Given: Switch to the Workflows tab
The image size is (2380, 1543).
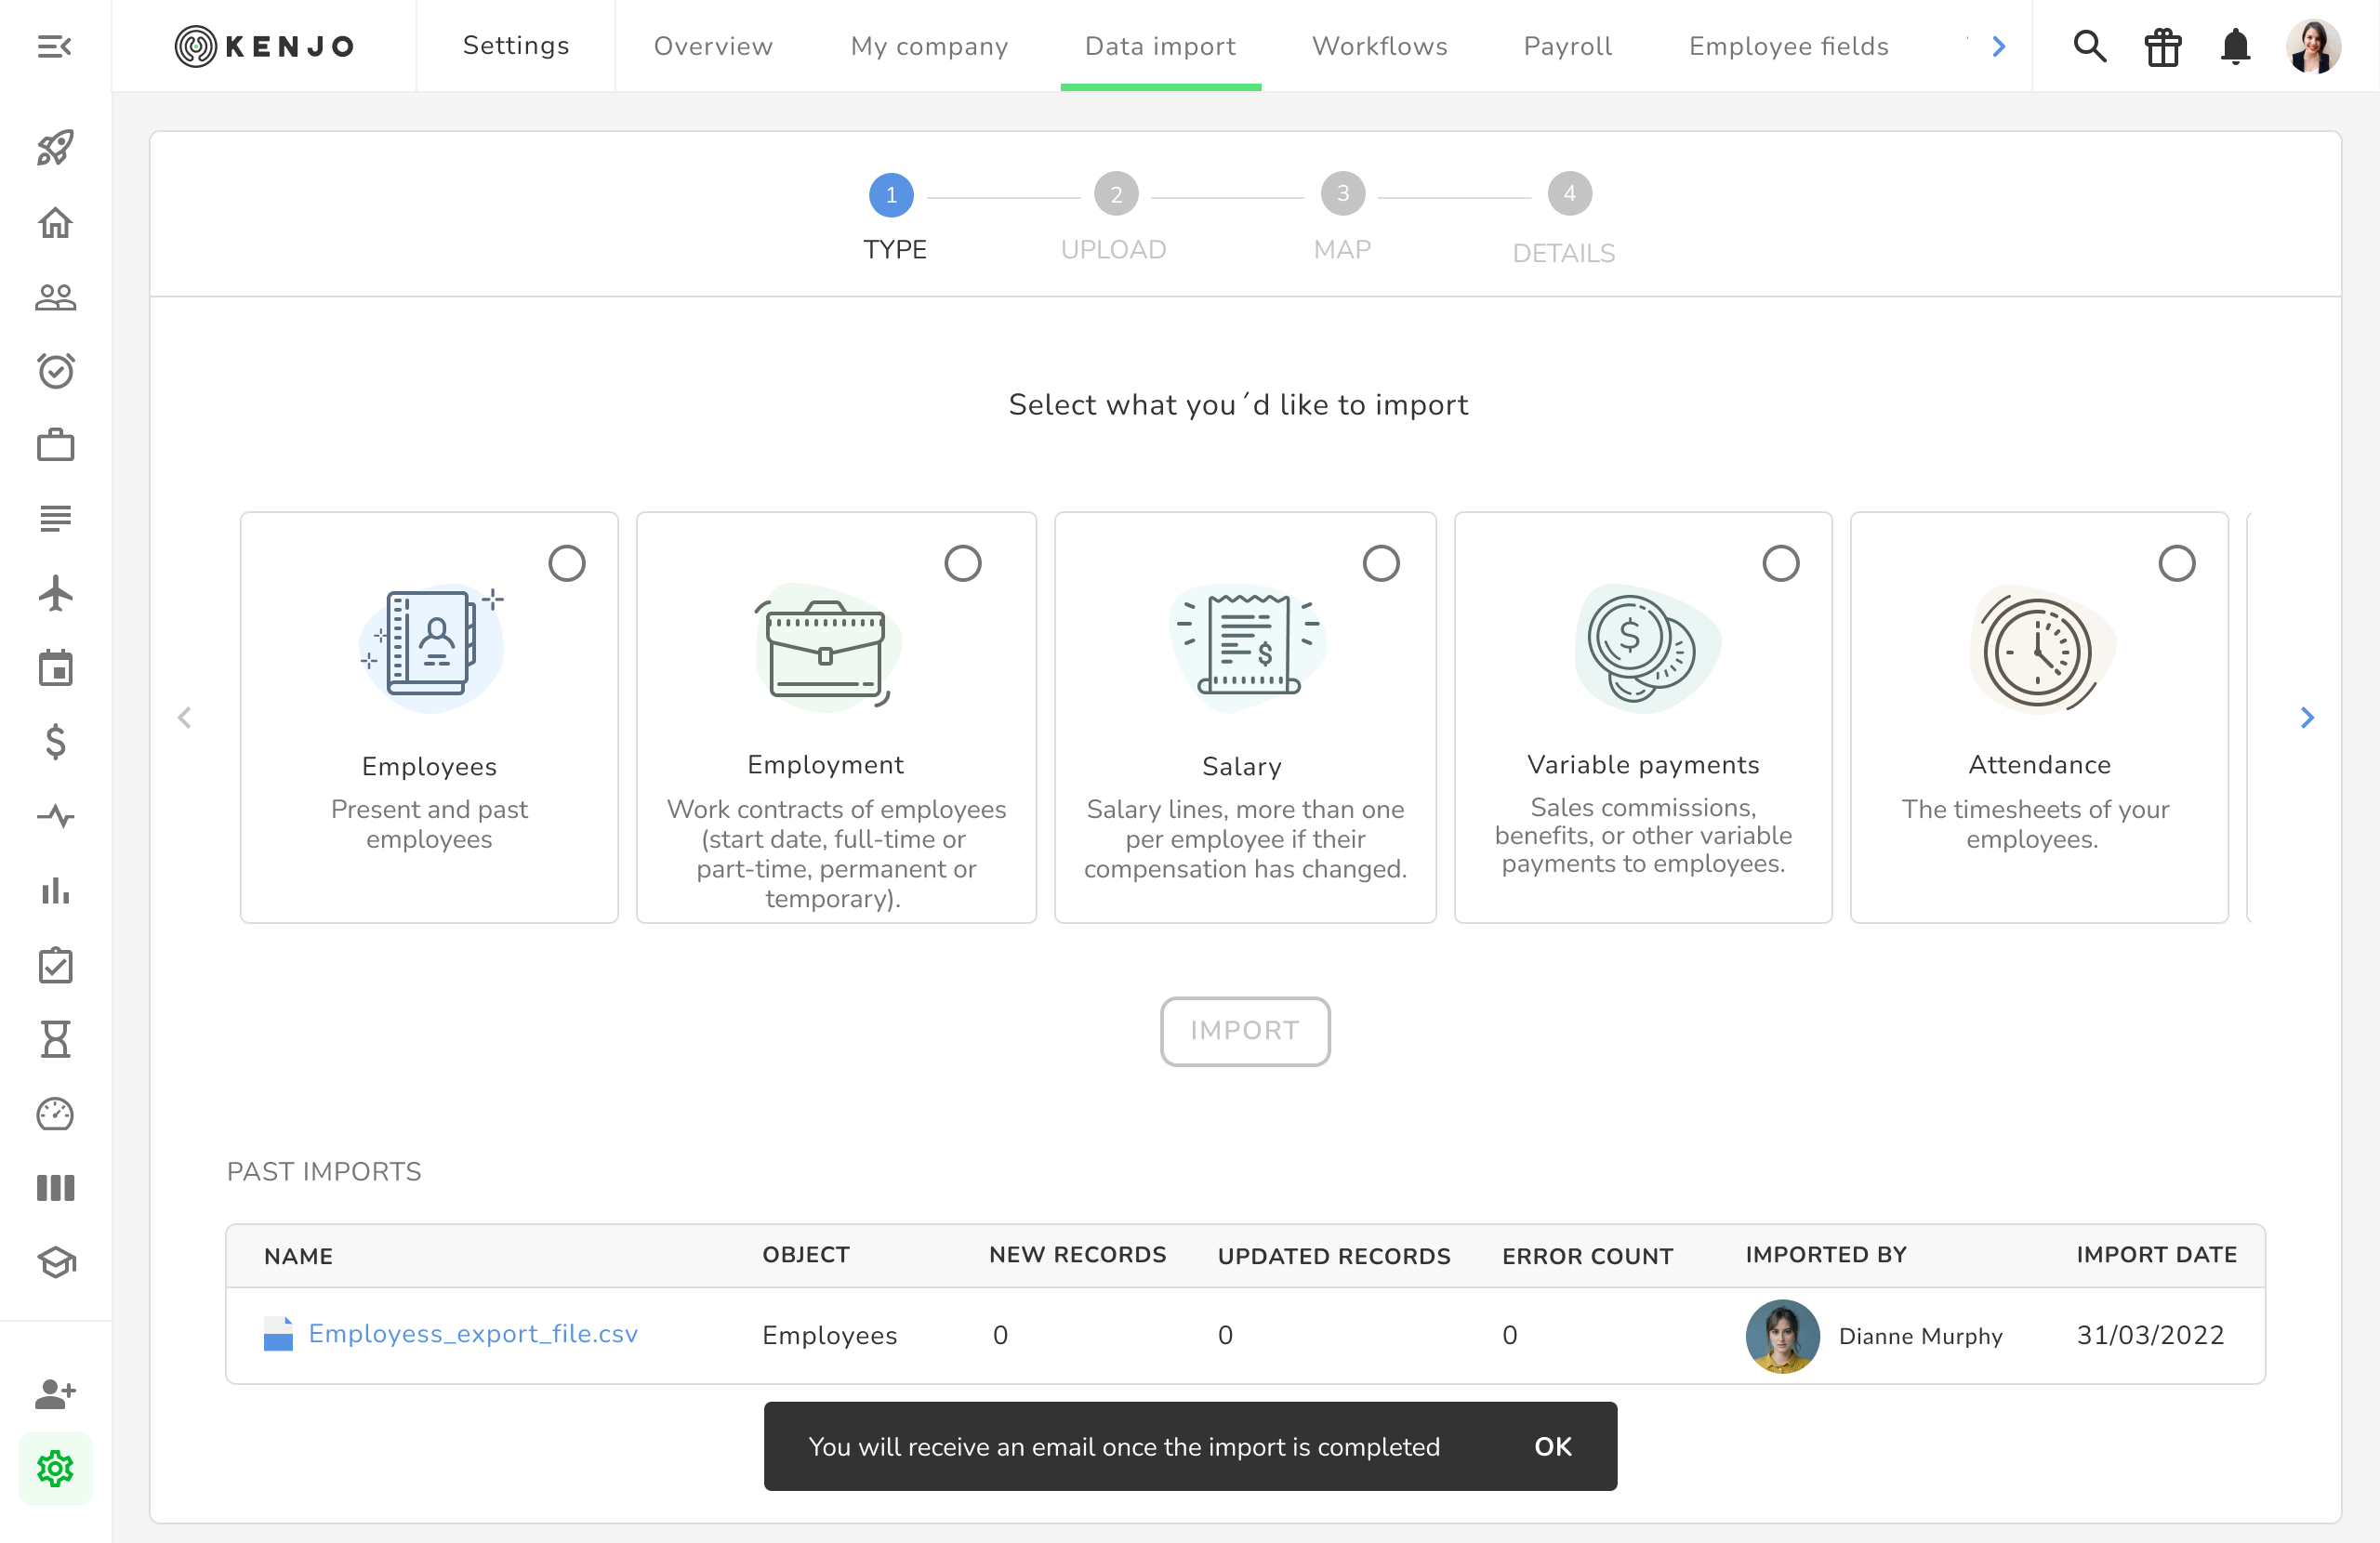Looking at the screenshot, I should click(1379, 46).
